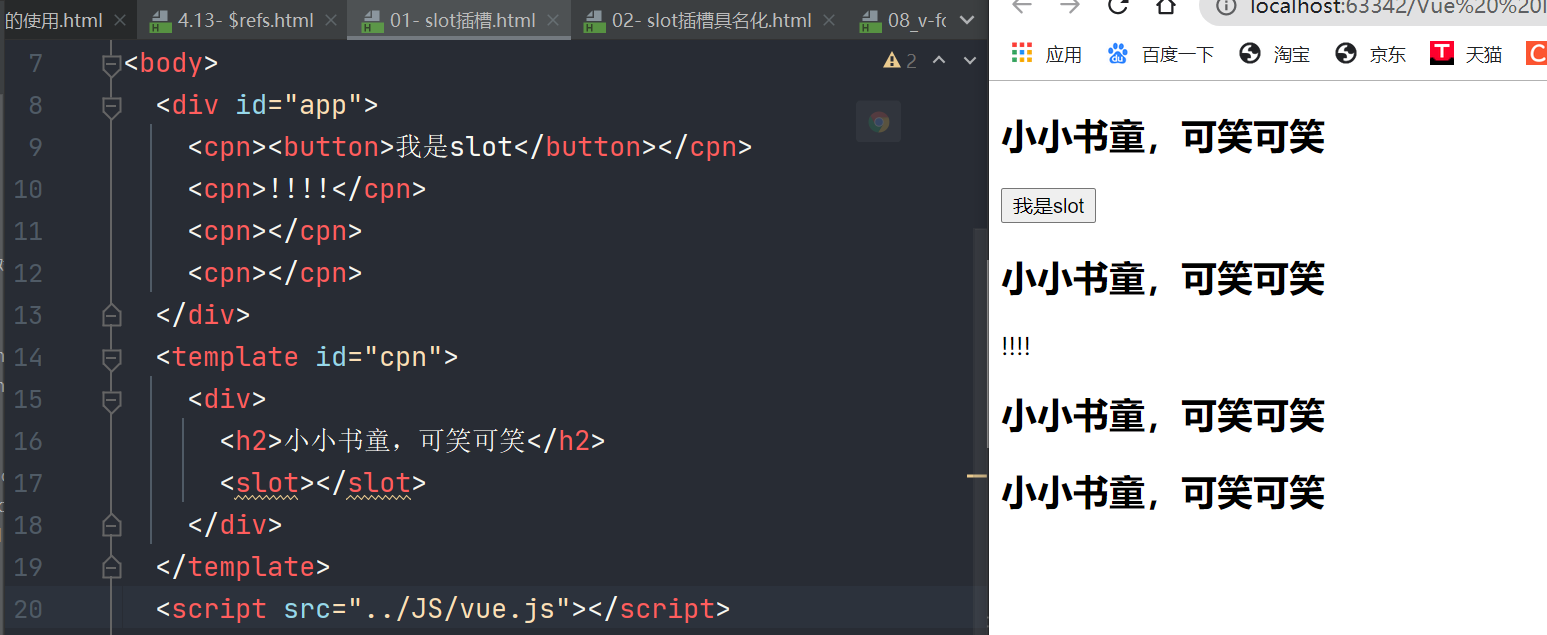The height and width of the screenshot is (635, 1547).
Task: Click the empty cpn tag on line 12
Action: pos(275,273)
